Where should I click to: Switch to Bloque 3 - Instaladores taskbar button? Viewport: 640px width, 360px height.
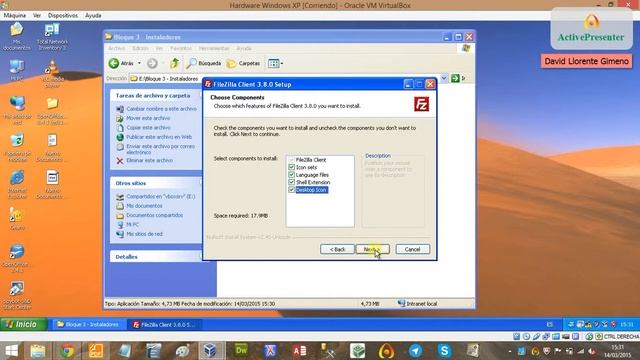[x=88, y=324]
